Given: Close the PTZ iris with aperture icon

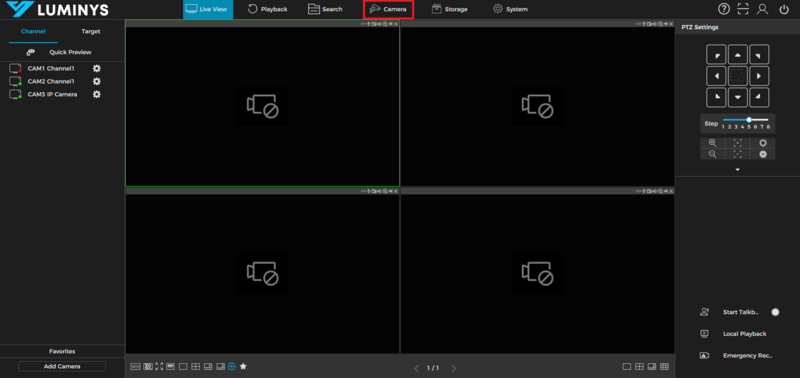Looking at the screenshot, I should point(763,154).
